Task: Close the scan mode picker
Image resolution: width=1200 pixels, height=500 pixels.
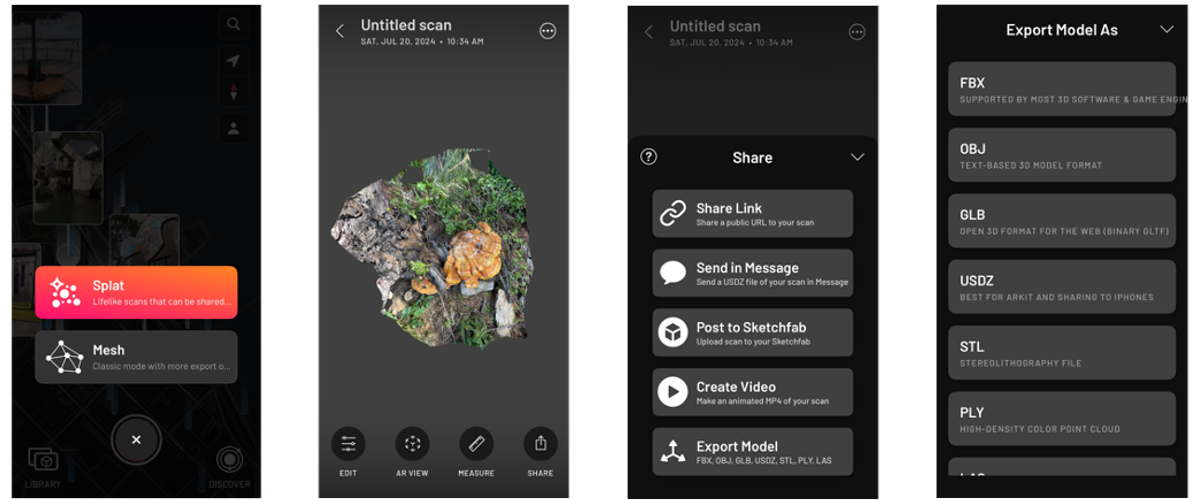Action: pyautogui.click(x=136, y=440)
